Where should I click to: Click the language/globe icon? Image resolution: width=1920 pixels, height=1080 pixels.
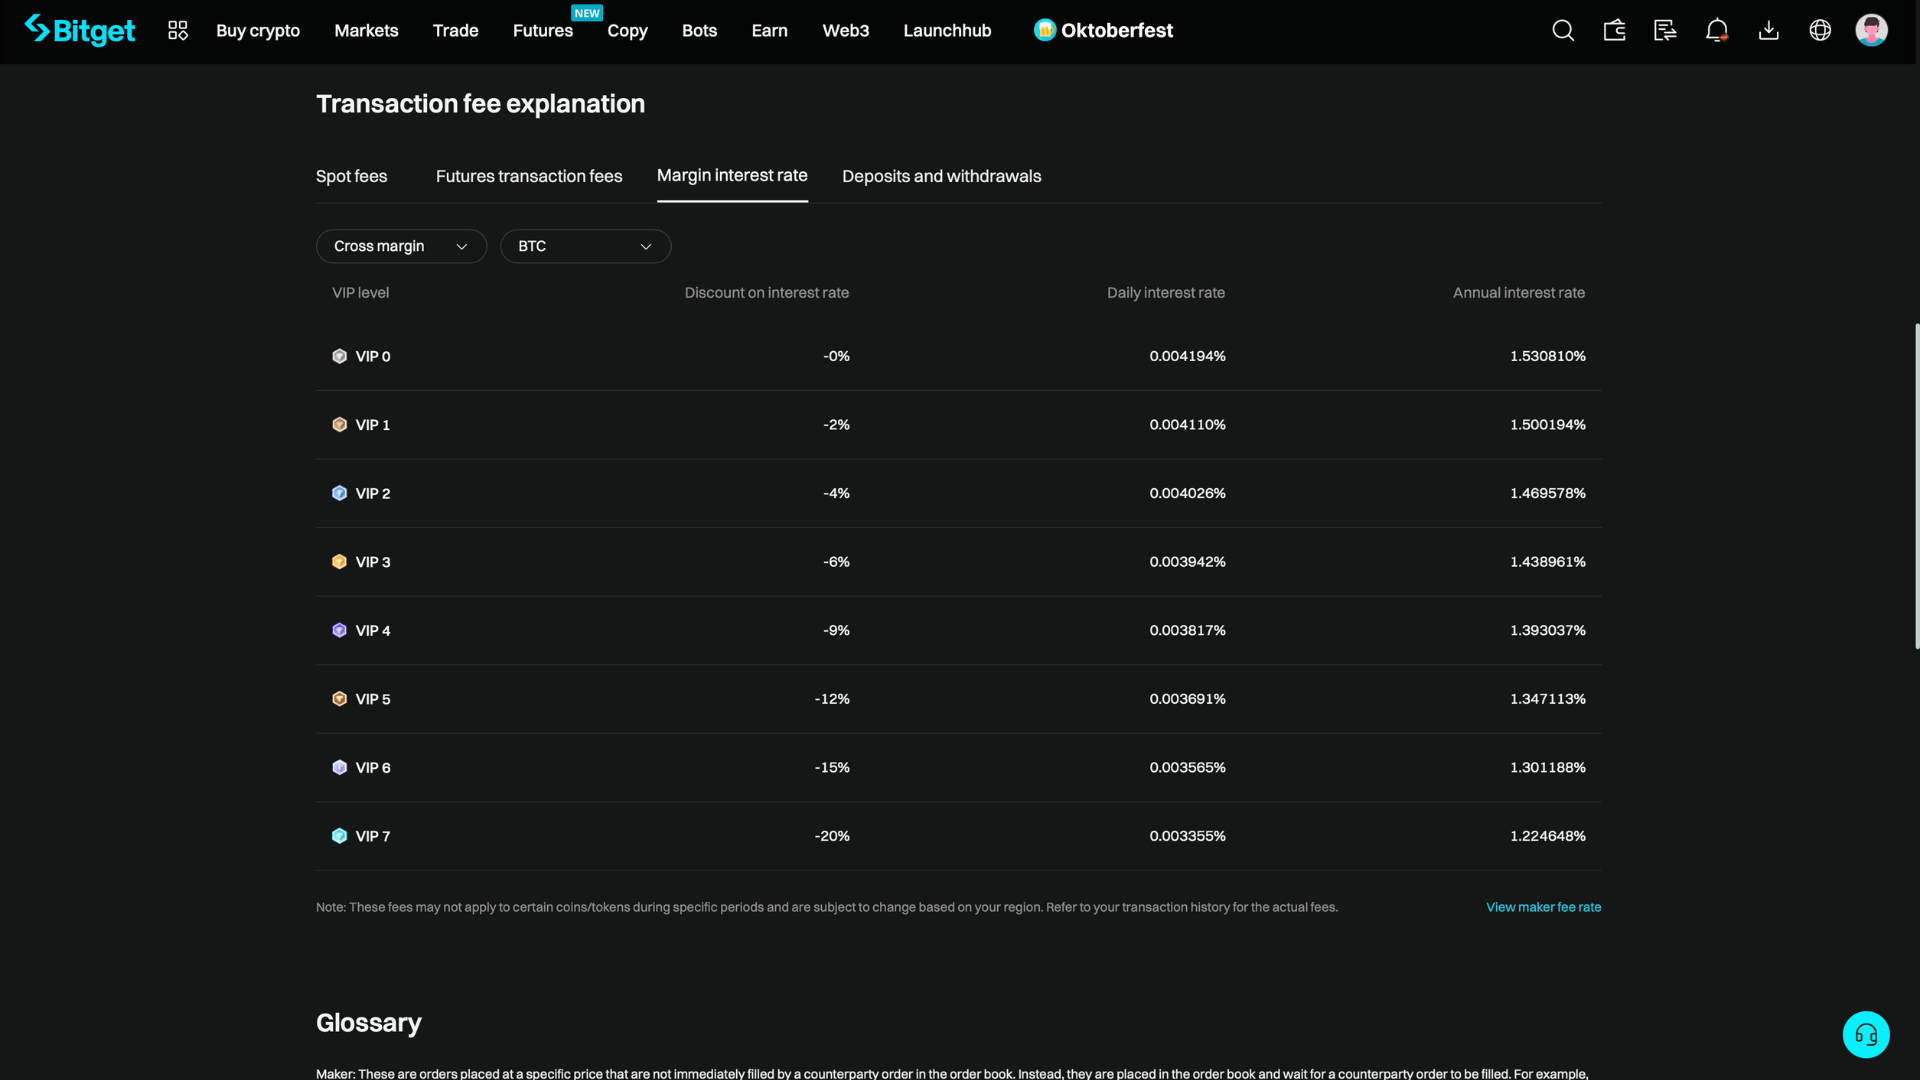[1821, 30]
